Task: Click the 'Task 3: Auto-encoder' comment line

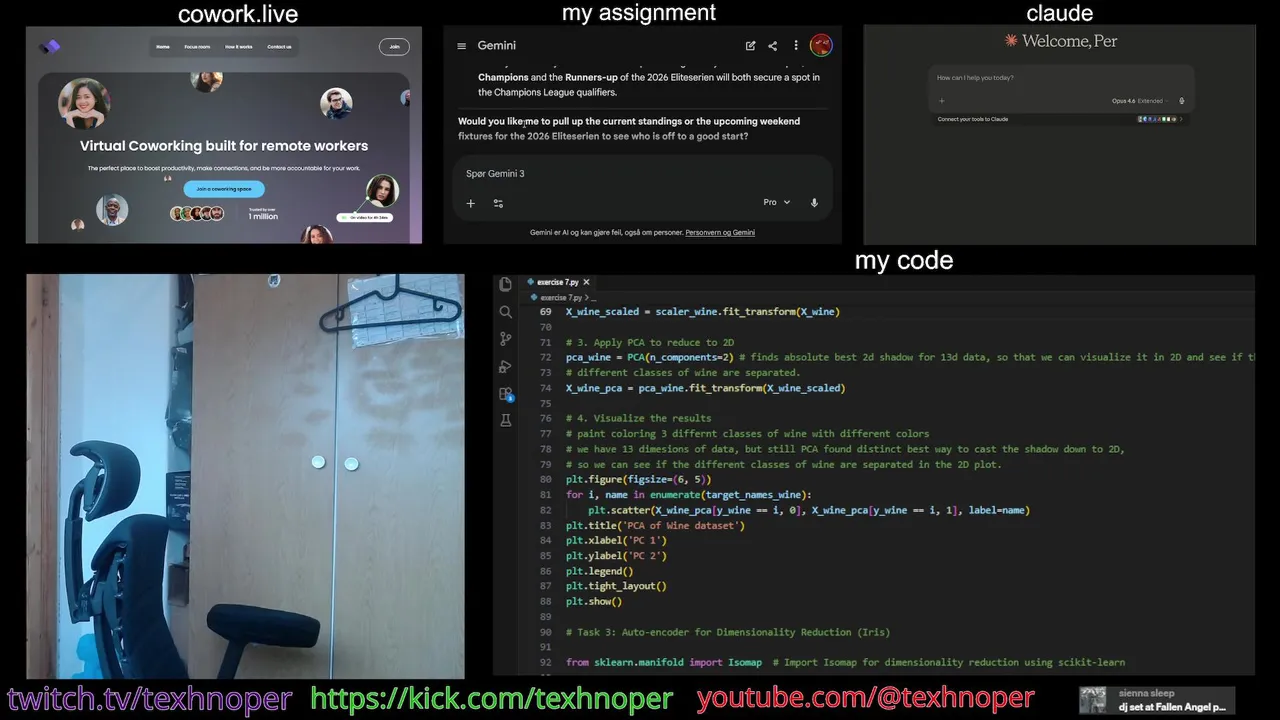Action: click(x=727, y=632)
